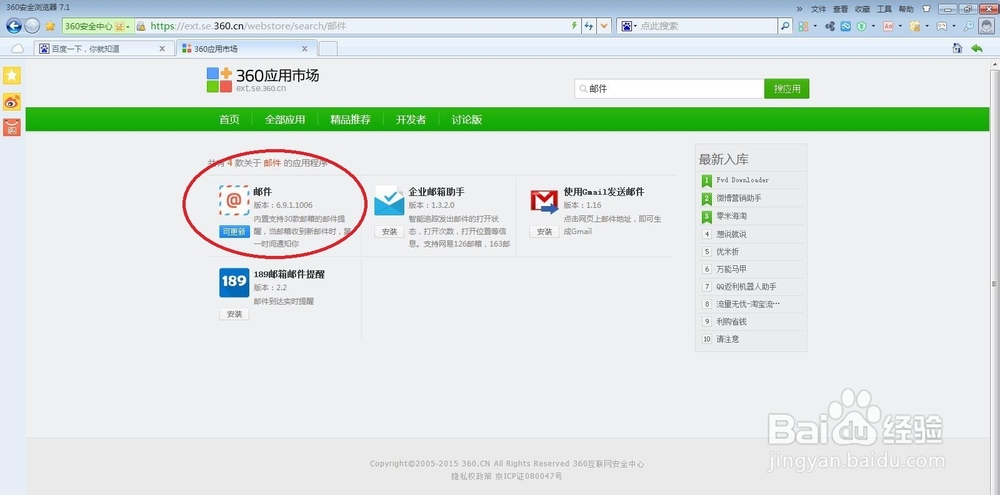Open the 文件 menu

point(818,10)
